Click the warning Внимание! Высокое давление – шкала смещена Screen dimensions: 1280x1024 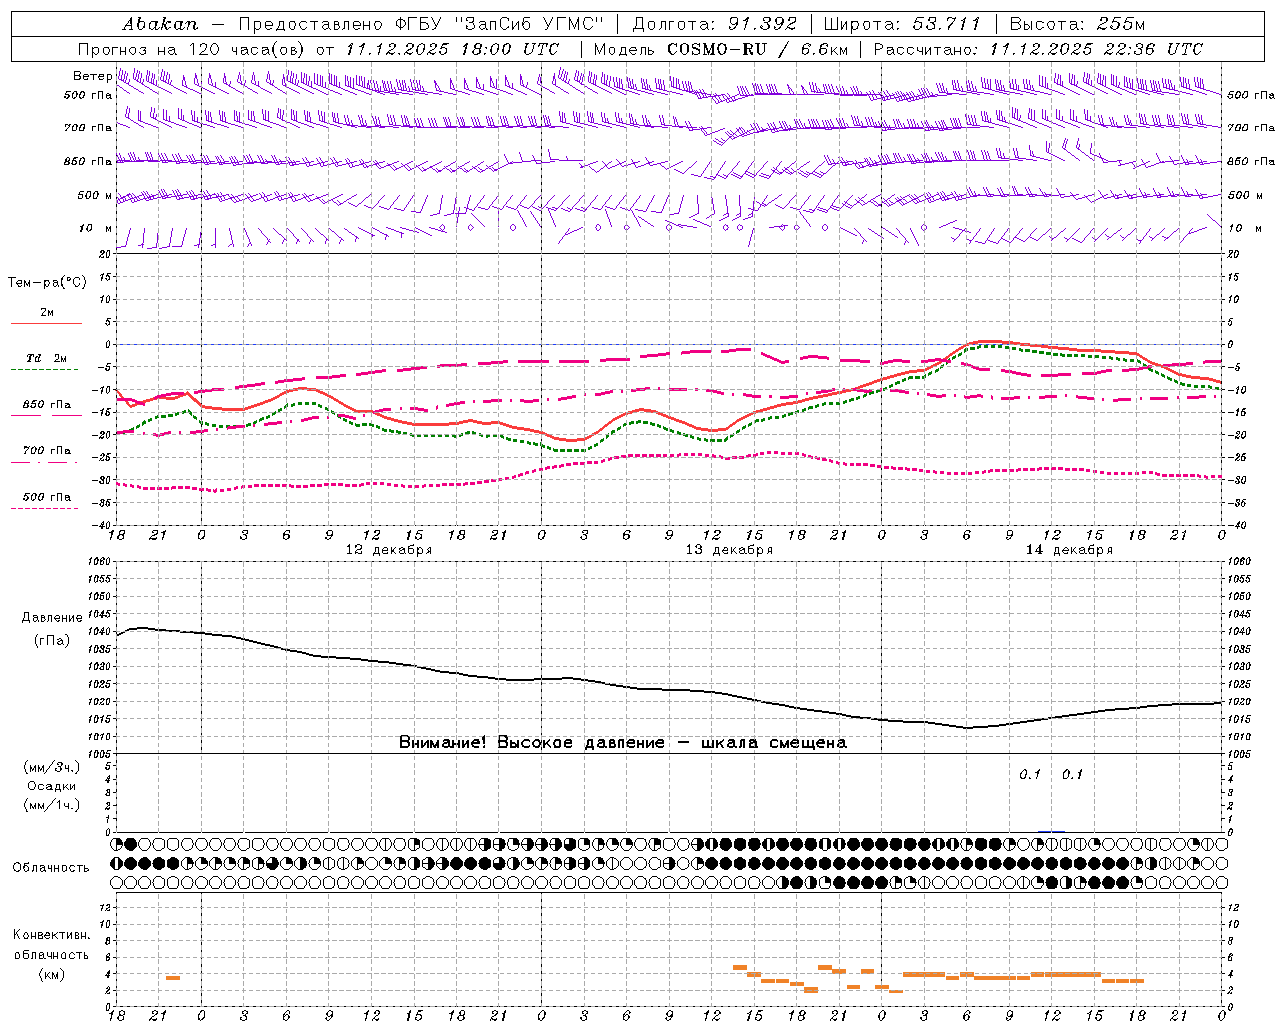[x=623, y=742]
